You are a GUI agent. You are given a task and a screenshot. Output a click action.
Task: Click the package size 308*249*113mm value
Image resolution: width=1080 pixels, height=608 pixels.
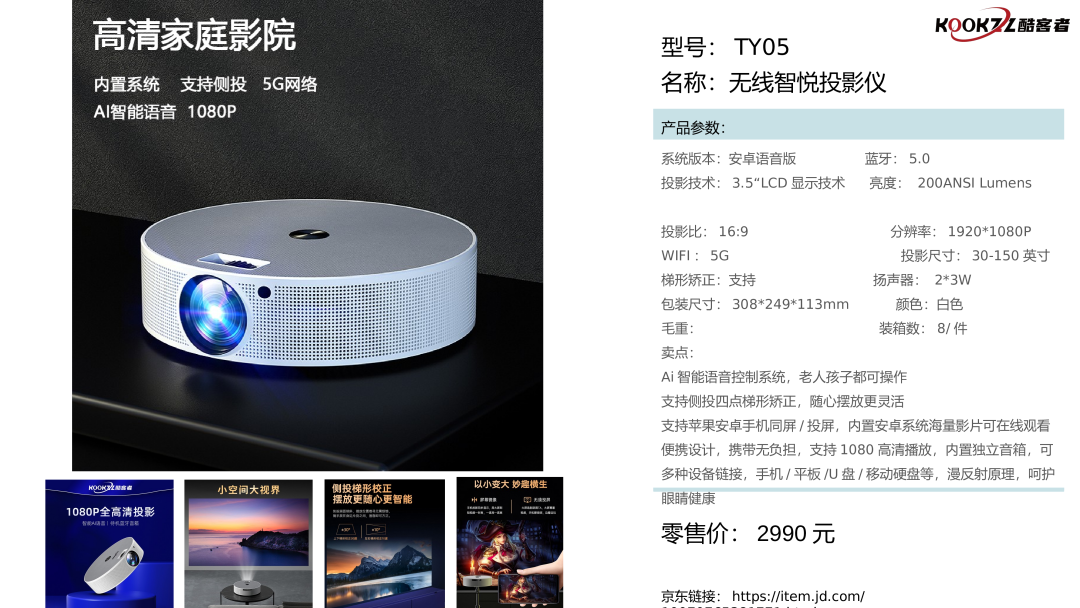click(x=790, y=304)
